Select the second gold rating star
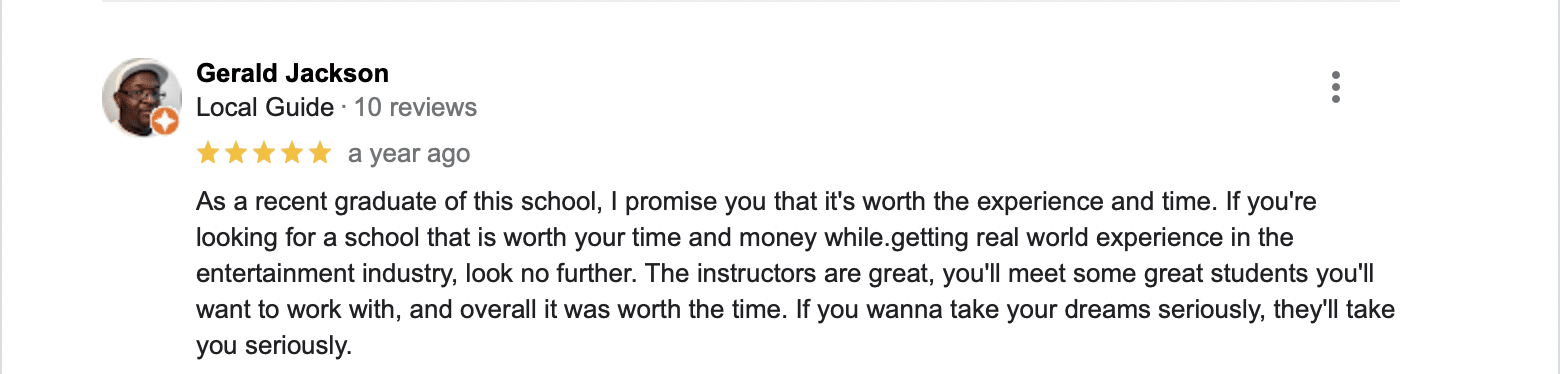 coord(236,153)
